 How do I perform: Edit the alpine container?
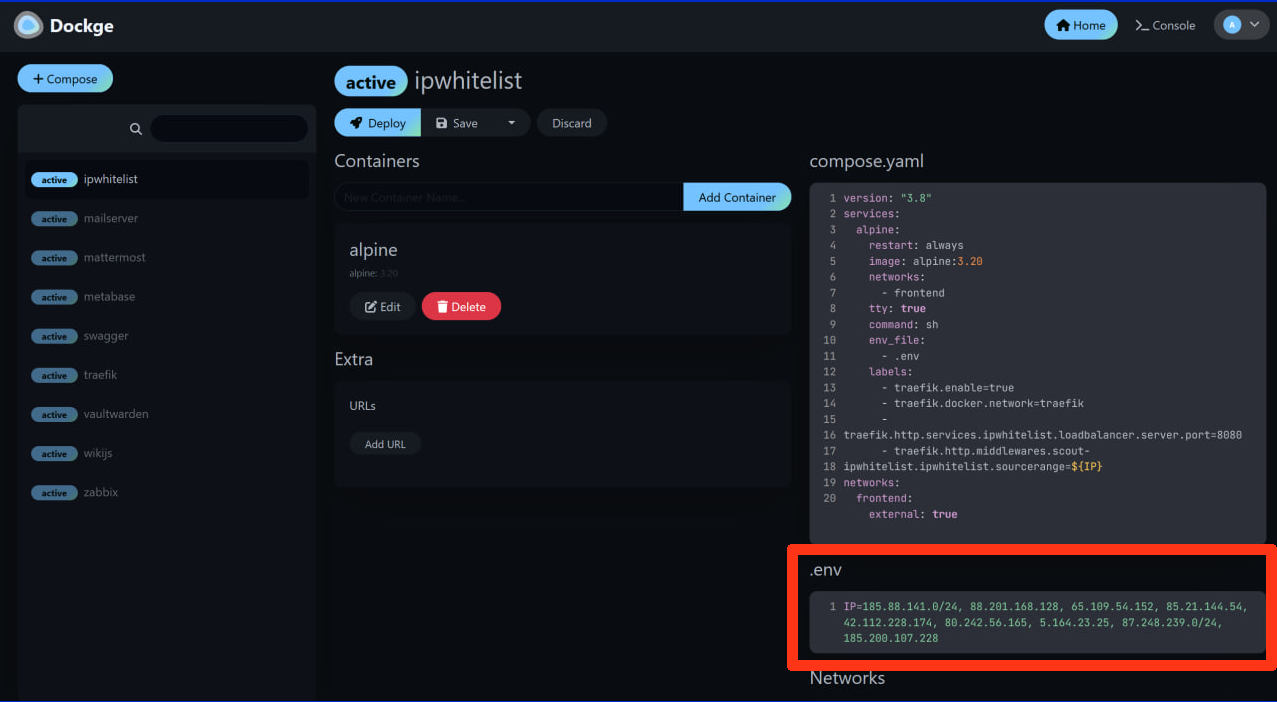[x=382, y=307]
